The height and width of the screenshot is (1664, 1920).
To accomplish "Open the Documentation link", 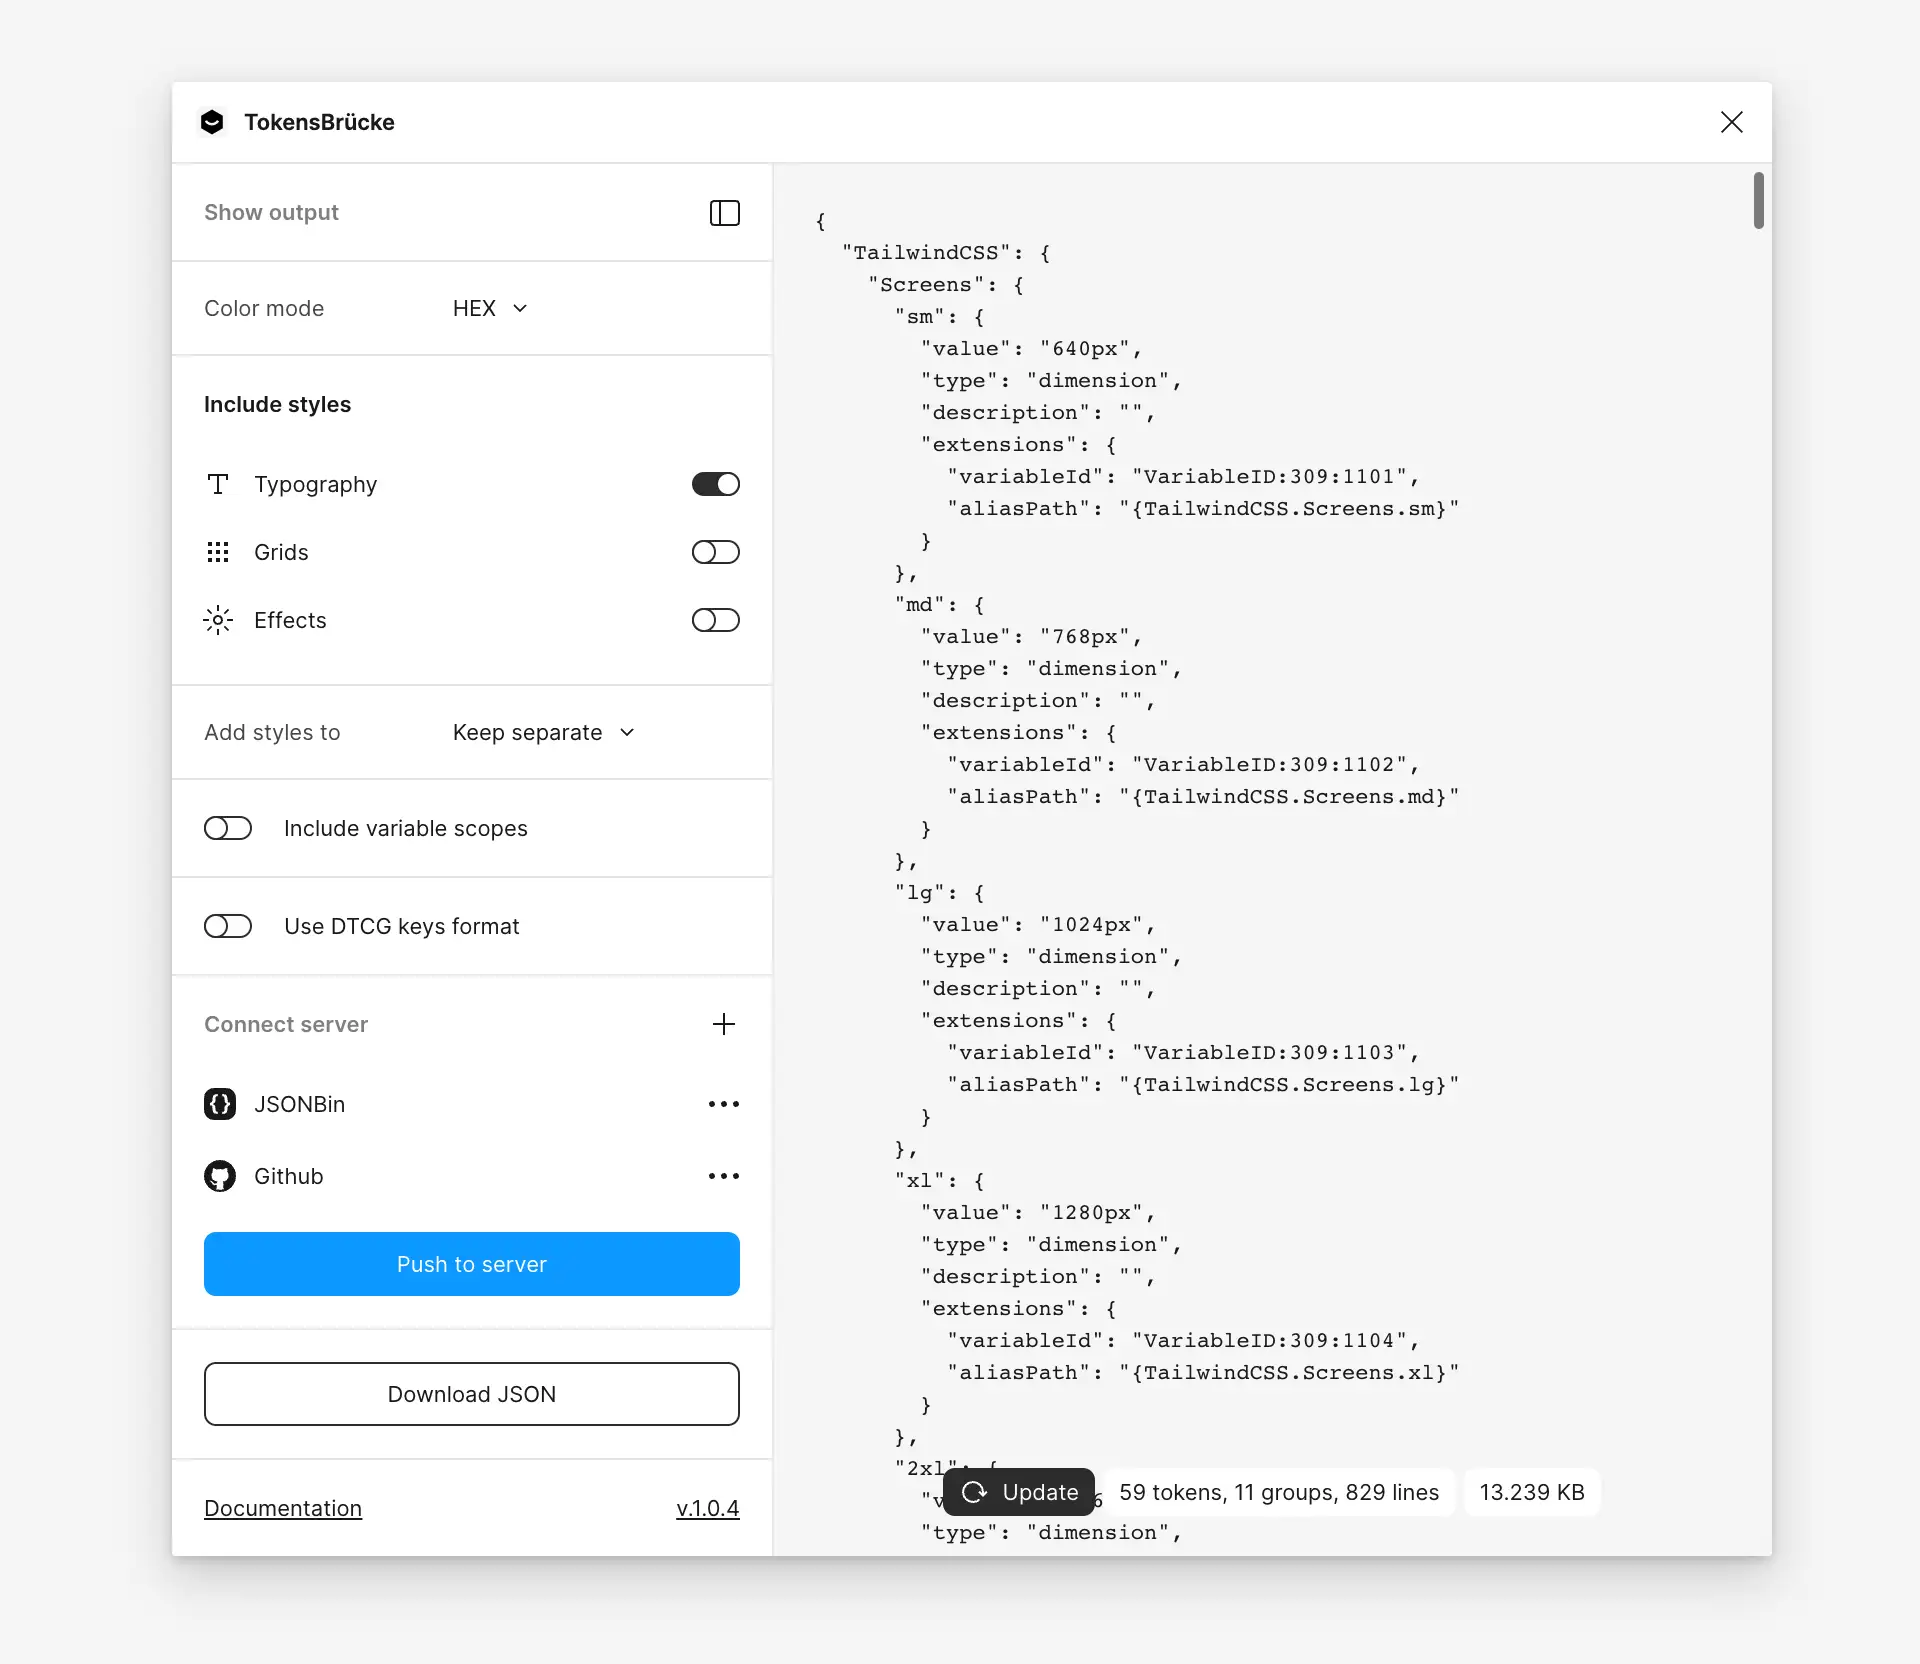I will [x=283, y=1508].
